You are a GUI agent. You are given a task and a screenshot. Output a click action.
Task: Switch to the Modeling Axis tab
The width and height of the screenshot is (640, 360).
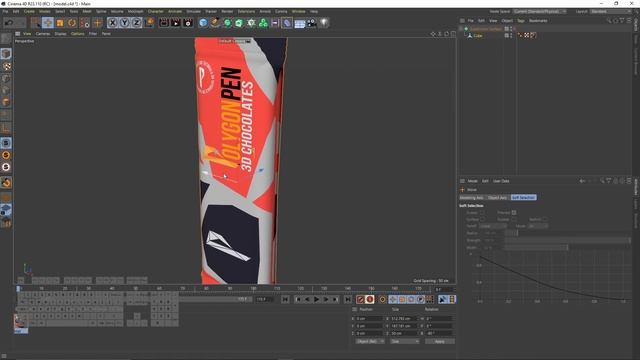pyautogui.click(x=472, y=198)
